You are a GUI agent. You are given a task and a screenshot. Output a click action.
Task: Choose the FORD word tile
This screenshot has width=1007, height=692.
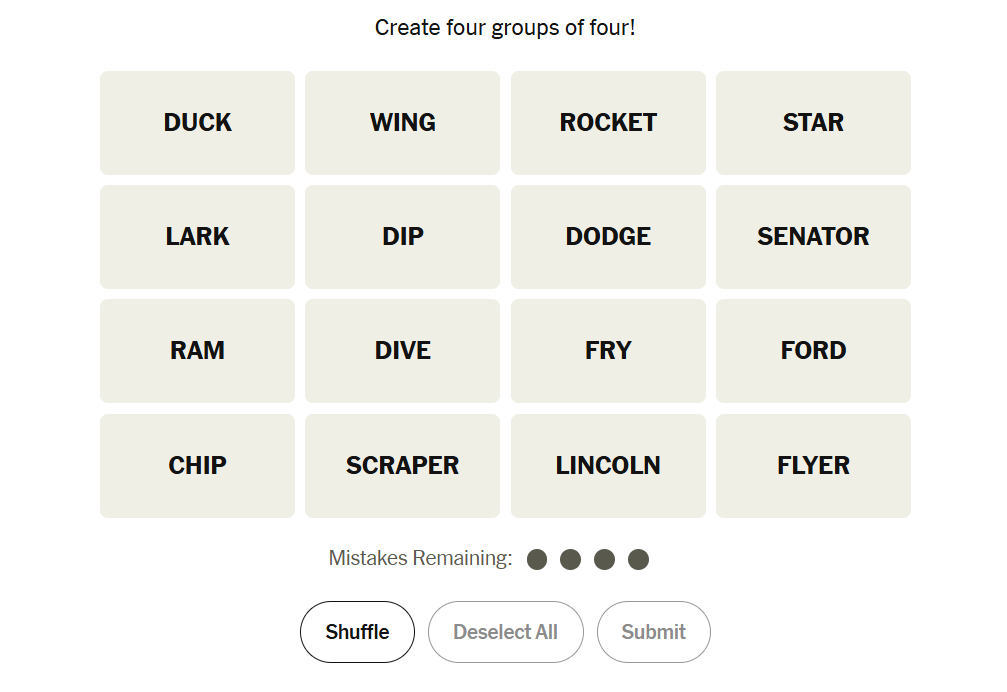coord(813,351)
